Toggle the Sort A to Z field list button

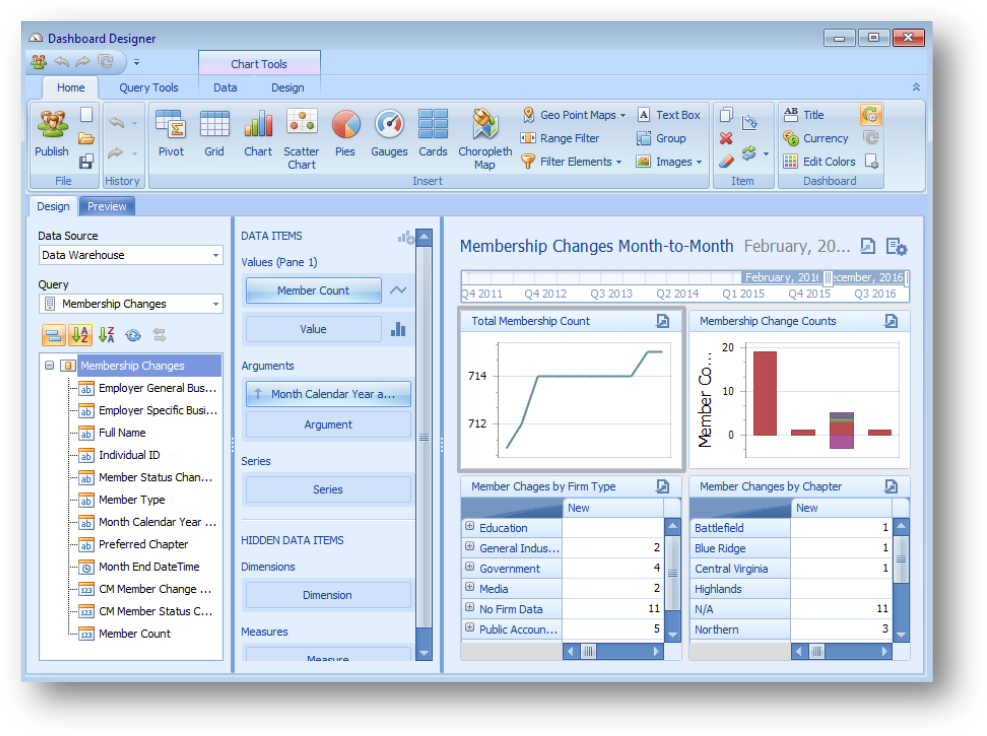(x=80, y=335)
